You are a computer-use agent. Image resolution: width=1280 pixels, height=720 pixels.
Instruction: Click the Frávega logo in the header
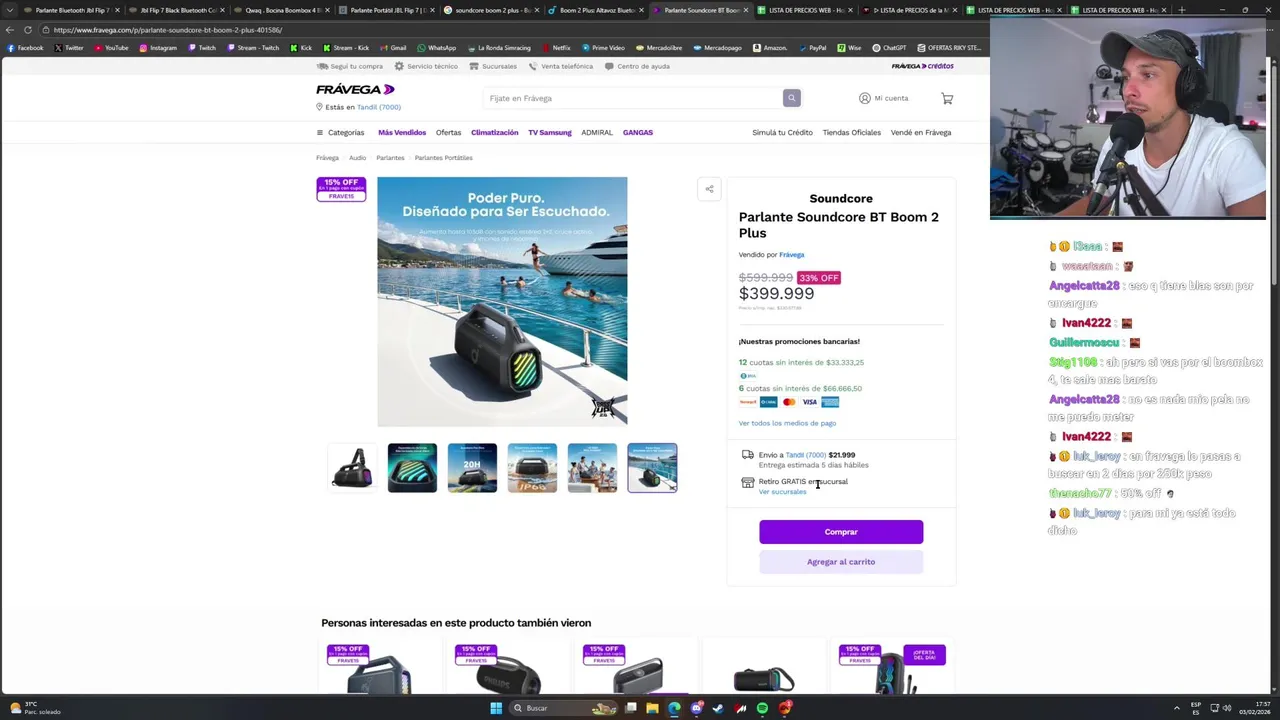pyautogui.click(x=355, y=89)
